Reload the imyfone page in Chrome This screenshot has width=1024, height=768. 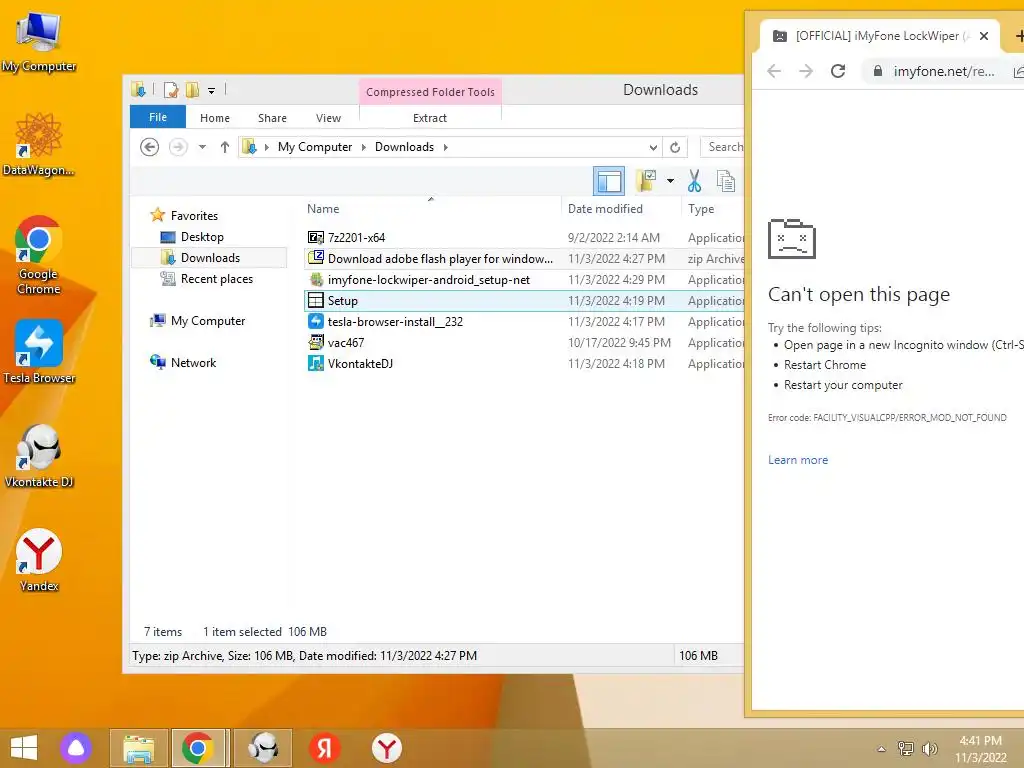pos(838,71)
